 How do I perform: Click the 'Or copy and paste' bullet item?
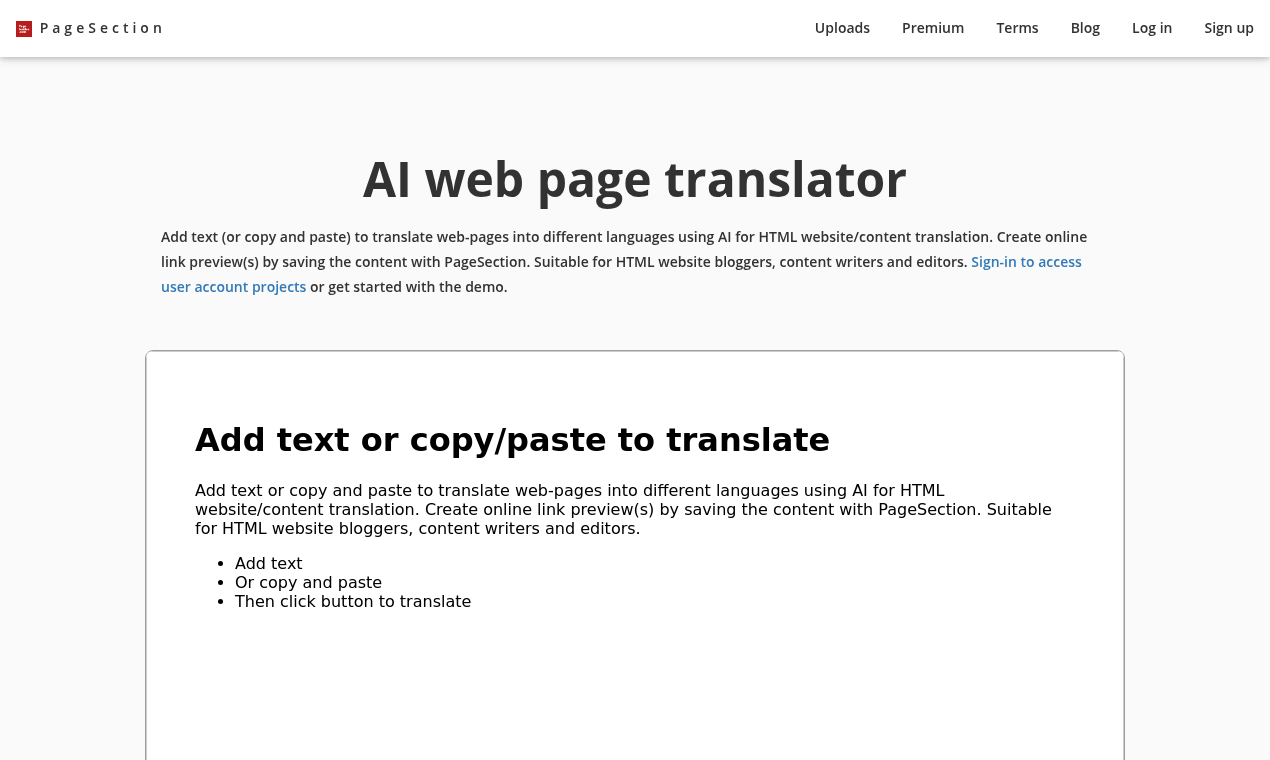[x=308, y=583]
